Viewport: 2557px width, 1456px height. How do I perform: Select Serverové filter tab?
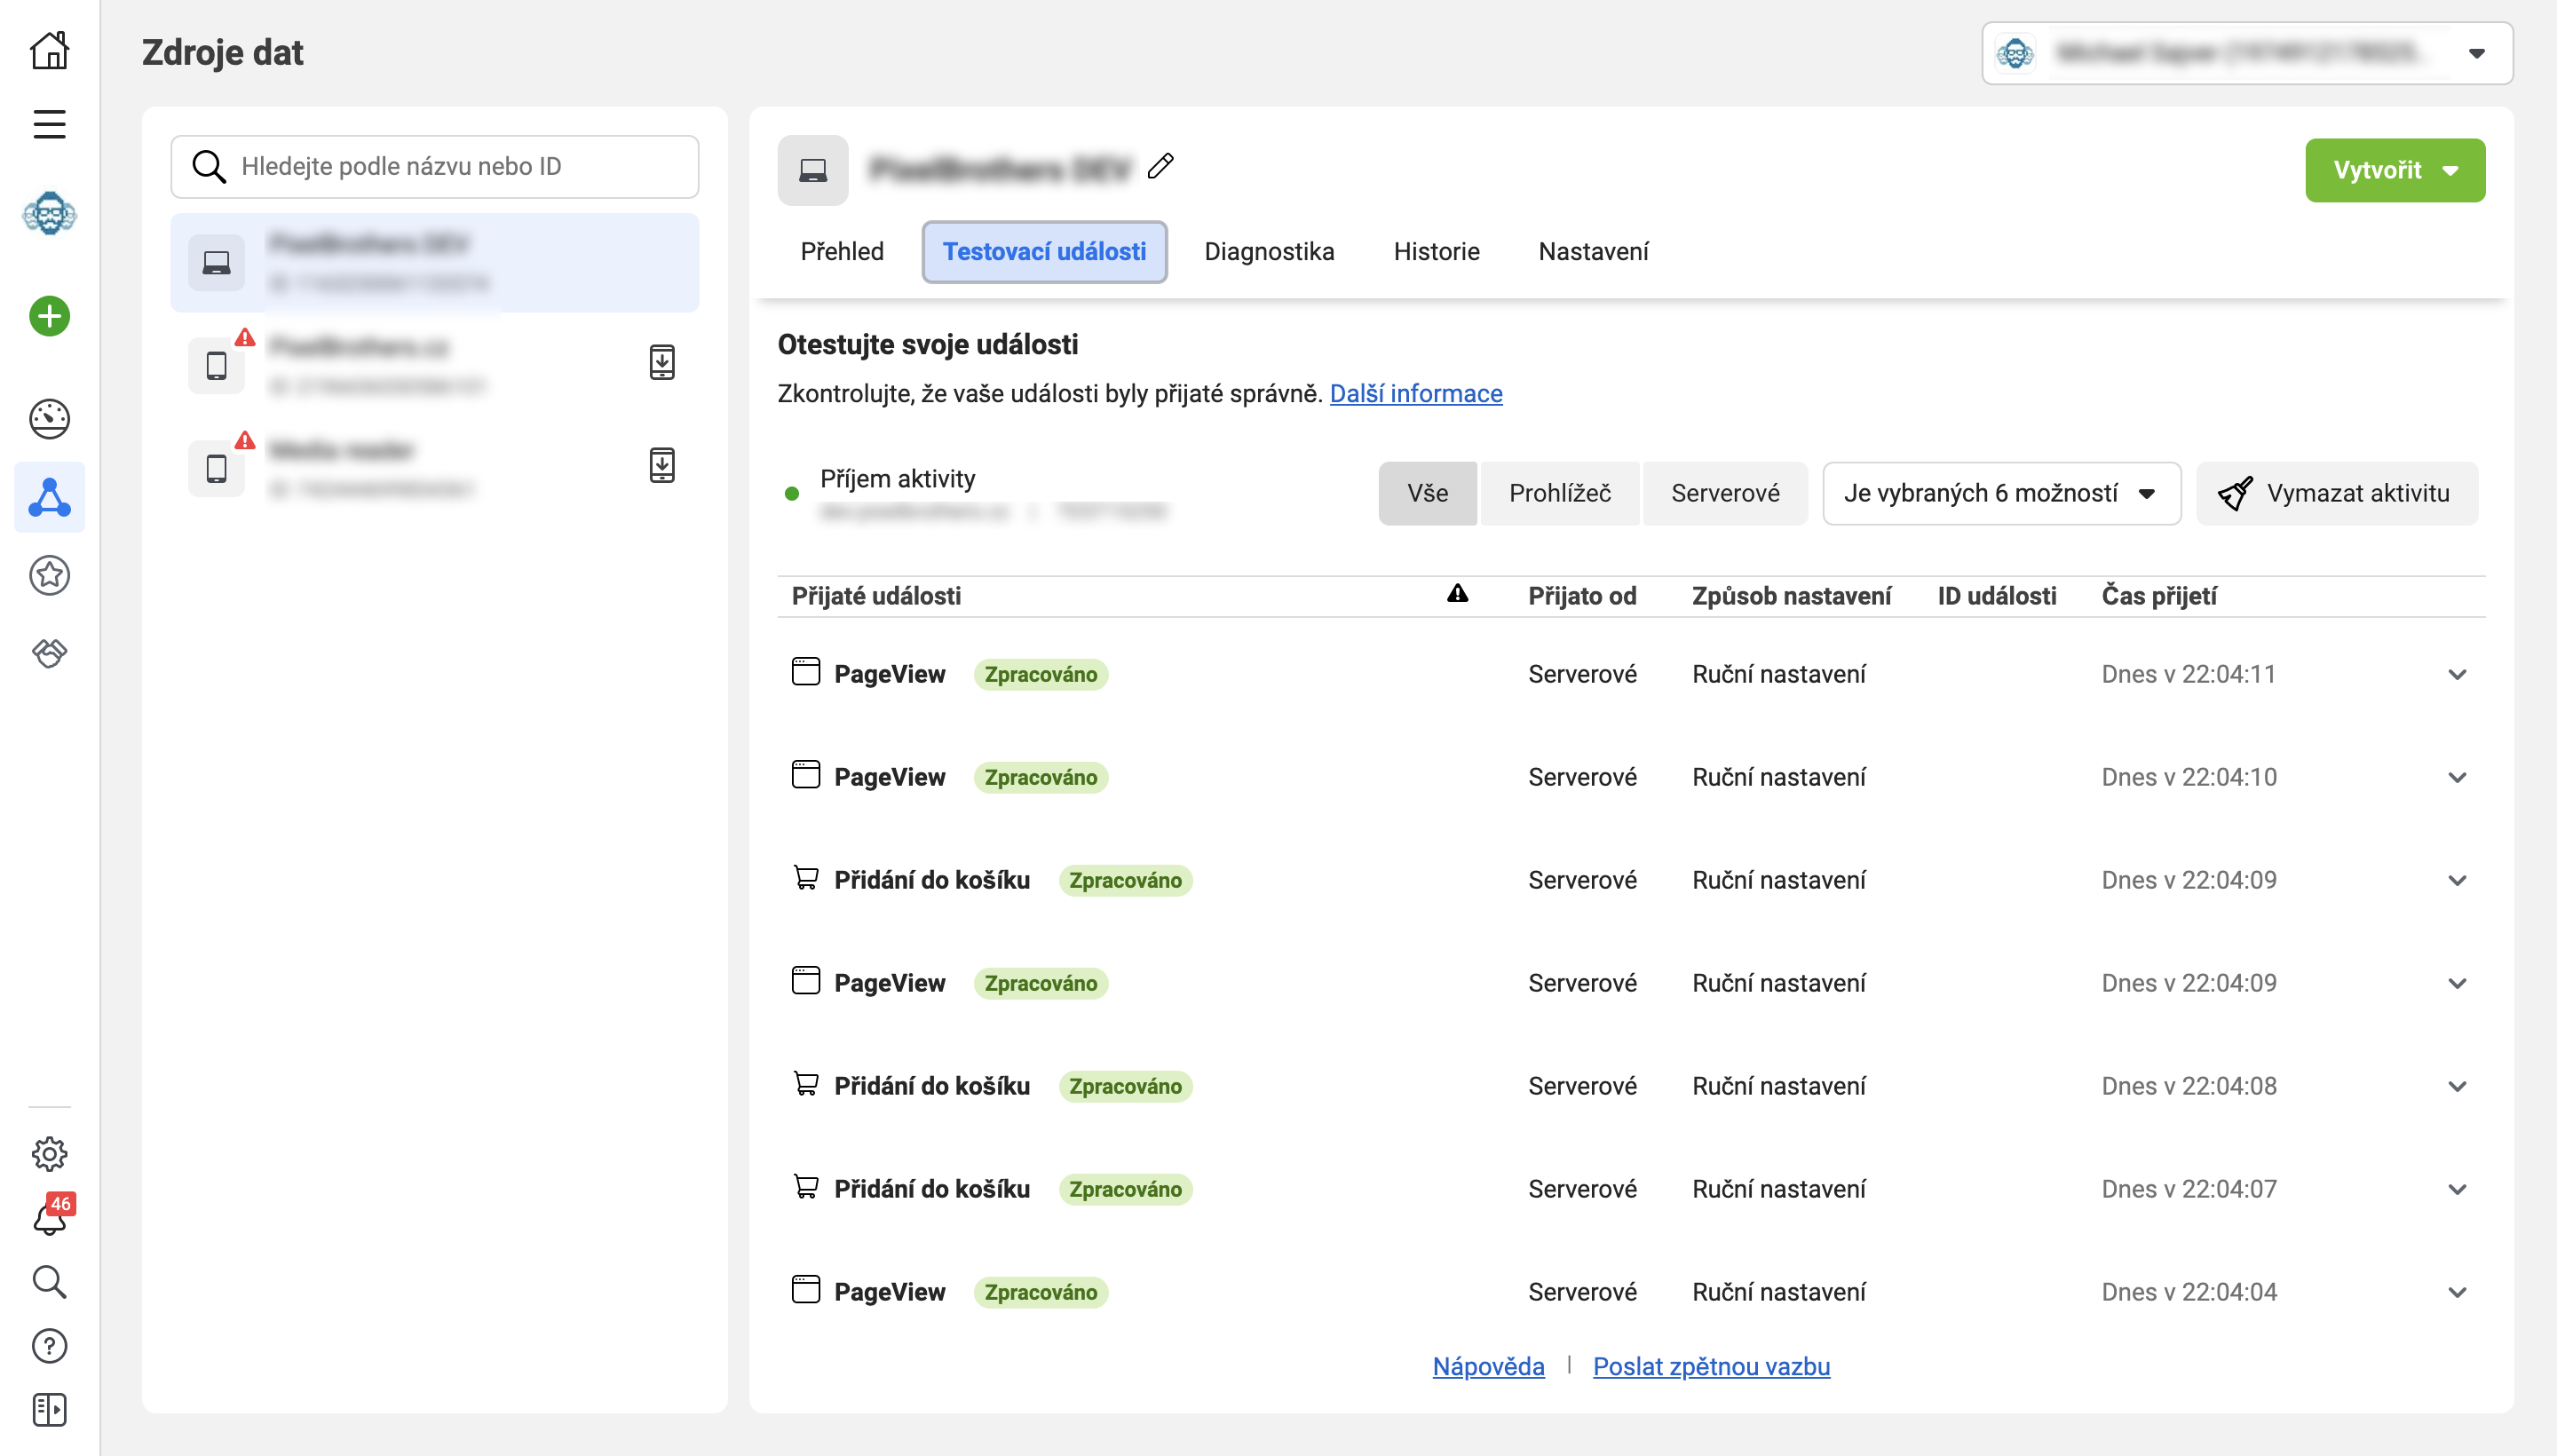(1726, 494)
